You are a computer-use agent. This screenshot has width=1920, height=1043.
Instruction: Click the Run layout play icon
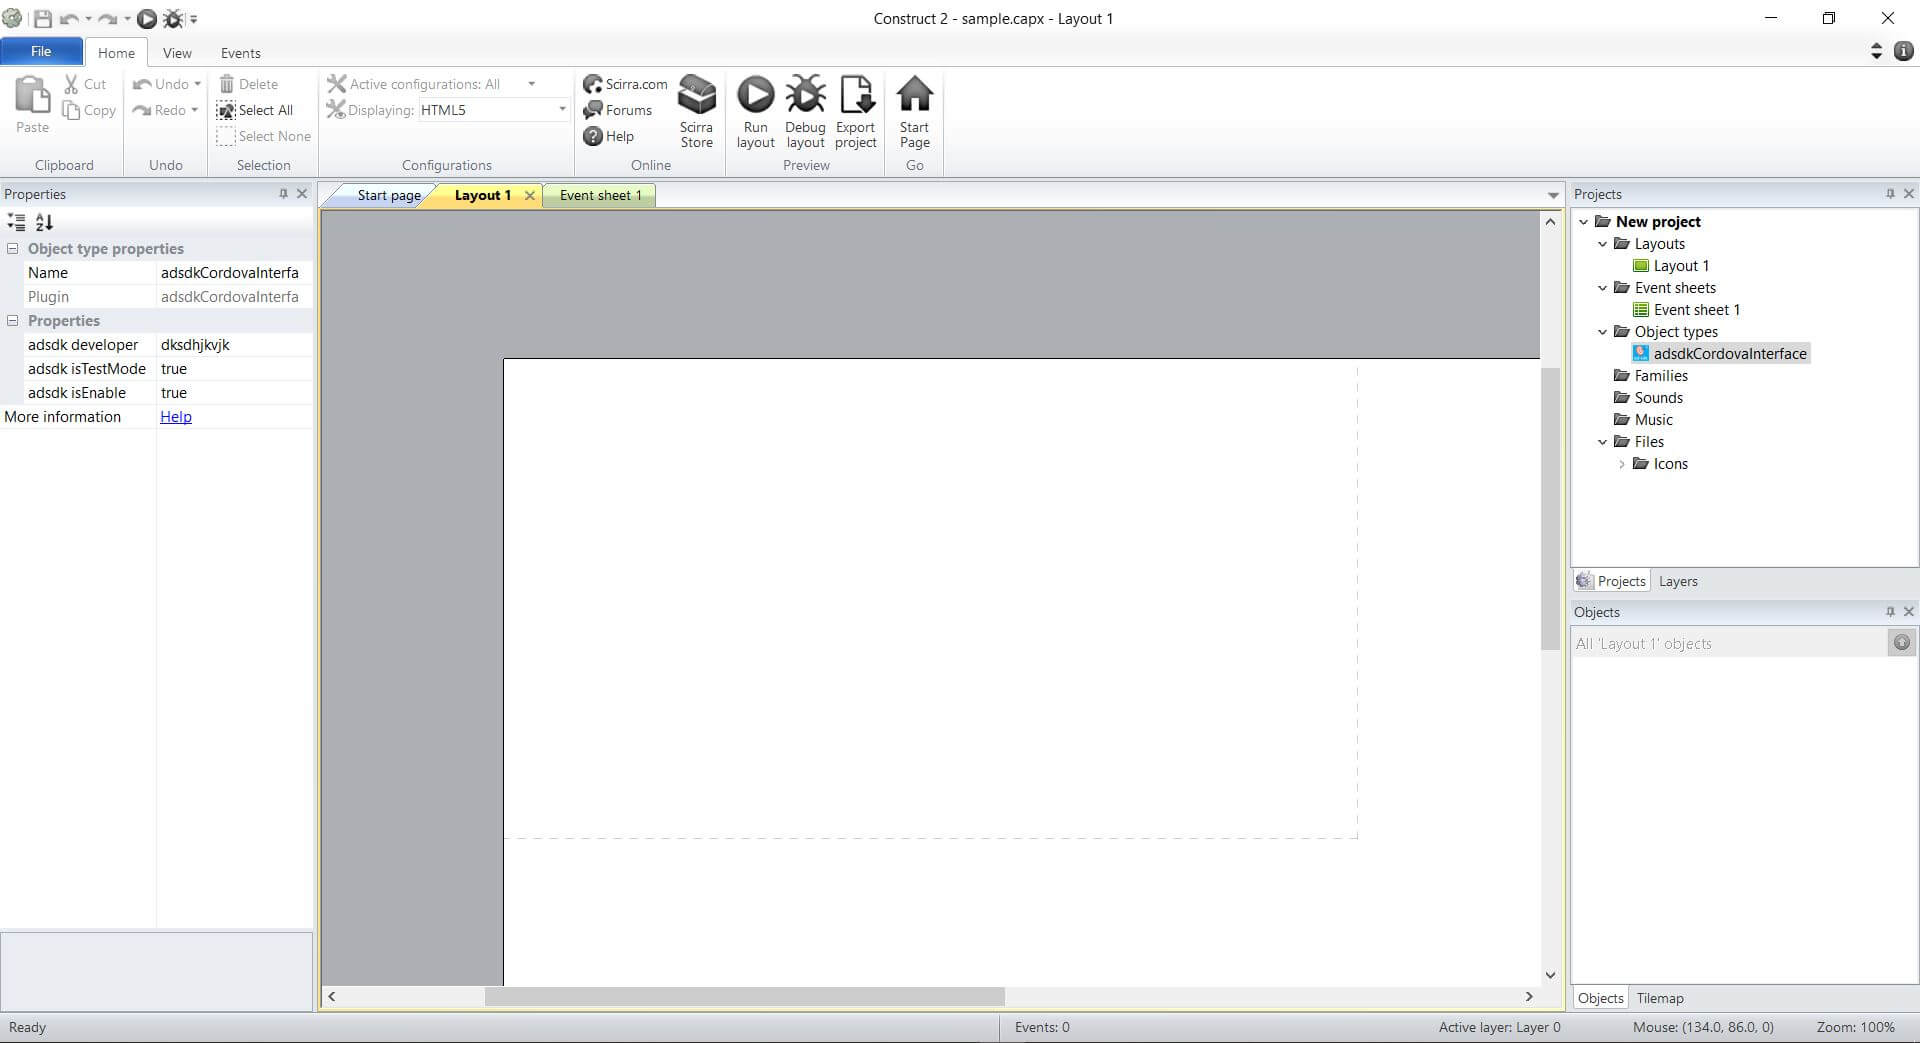point(755,94)
